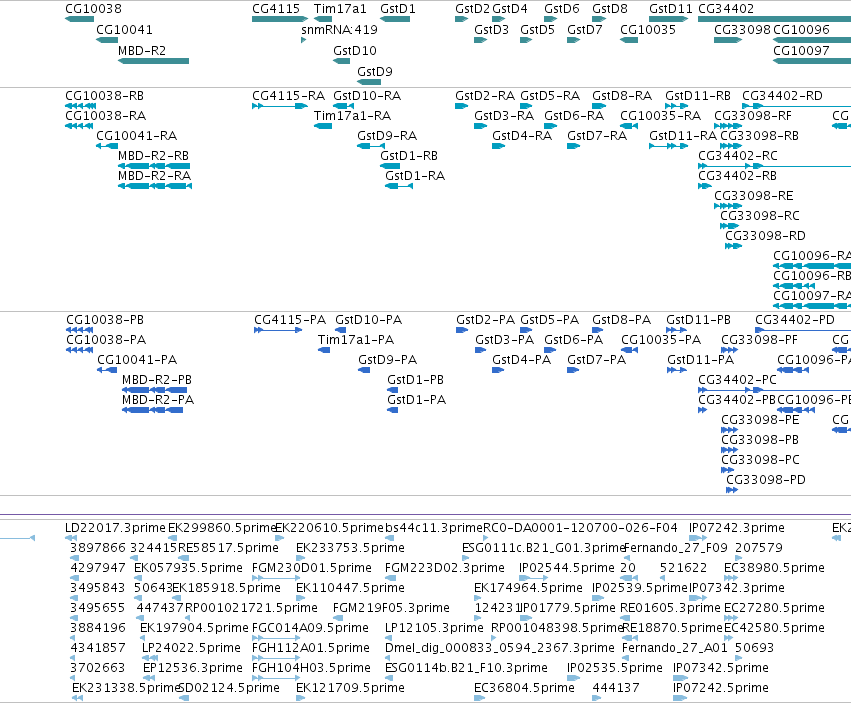Click EST RC0-DA0001-120700-026-F04
Screen dimensions: 851x703
(x=580, y=528)
